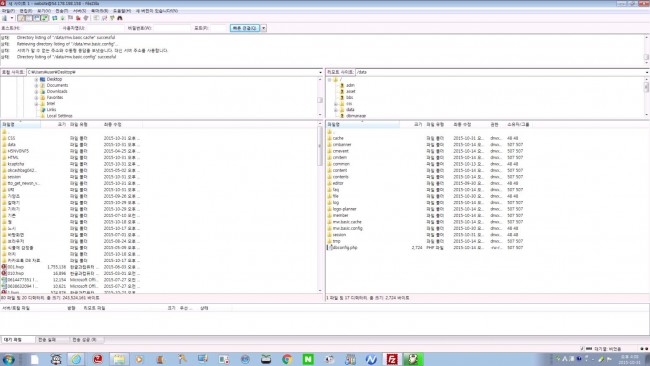Viewport: 650px width, 366px height.
Task: Click cancel current operation toolbar icon
Action: pyautogui.click(x=70, y=18)
